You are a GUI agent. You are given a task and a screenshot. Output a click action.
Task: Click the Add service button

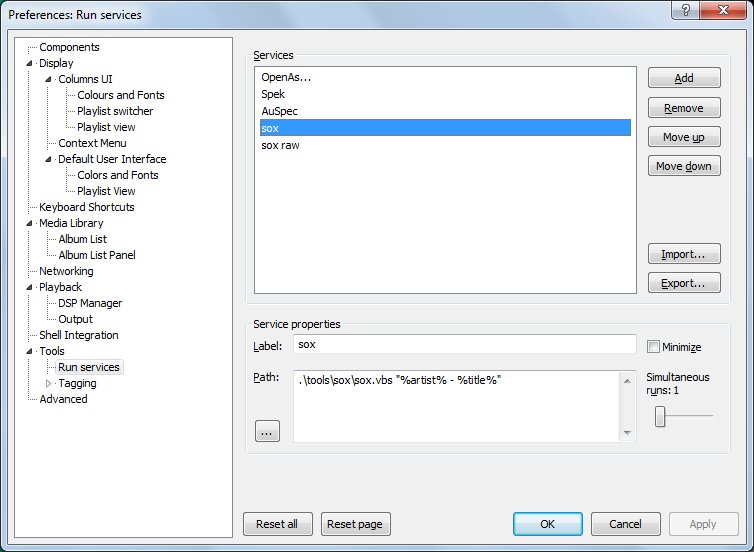coord(684,78)
